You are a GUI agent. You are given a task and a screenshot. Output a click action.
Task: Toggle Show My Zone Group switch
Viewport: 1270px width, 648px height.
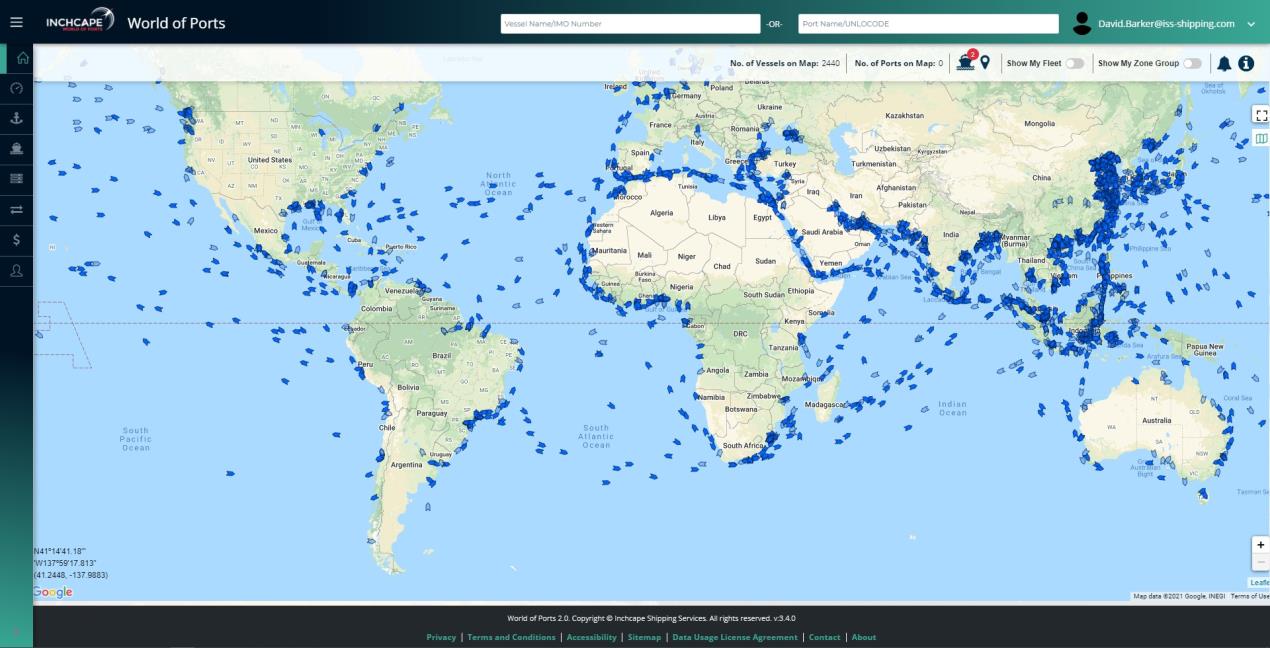(1192, 63)
